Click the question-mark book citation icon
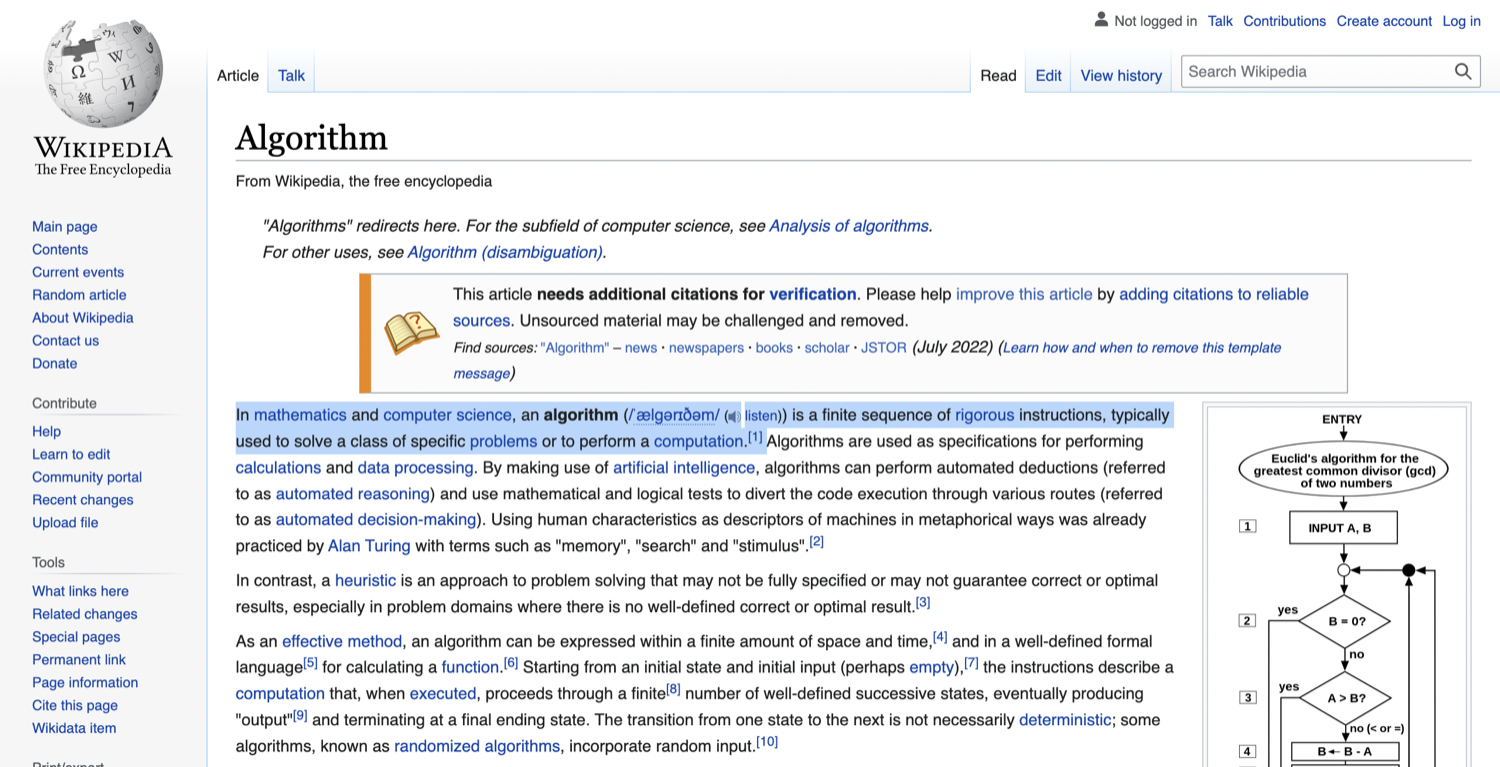 (x=411, y=333)
